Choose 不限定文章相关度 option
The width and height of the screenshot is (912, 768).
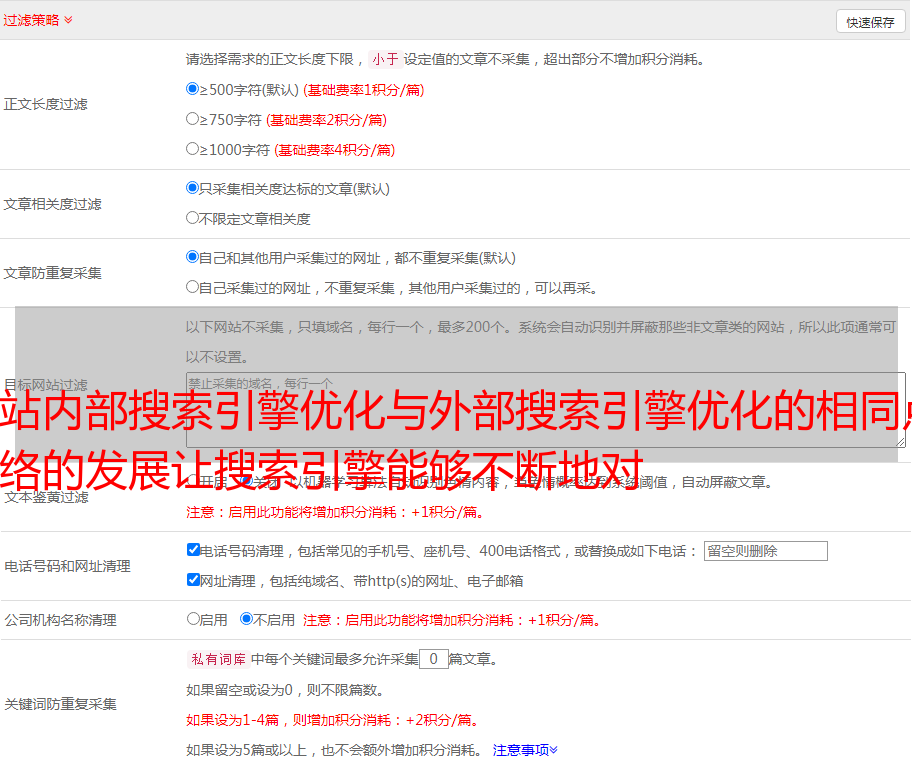[193, 218]
